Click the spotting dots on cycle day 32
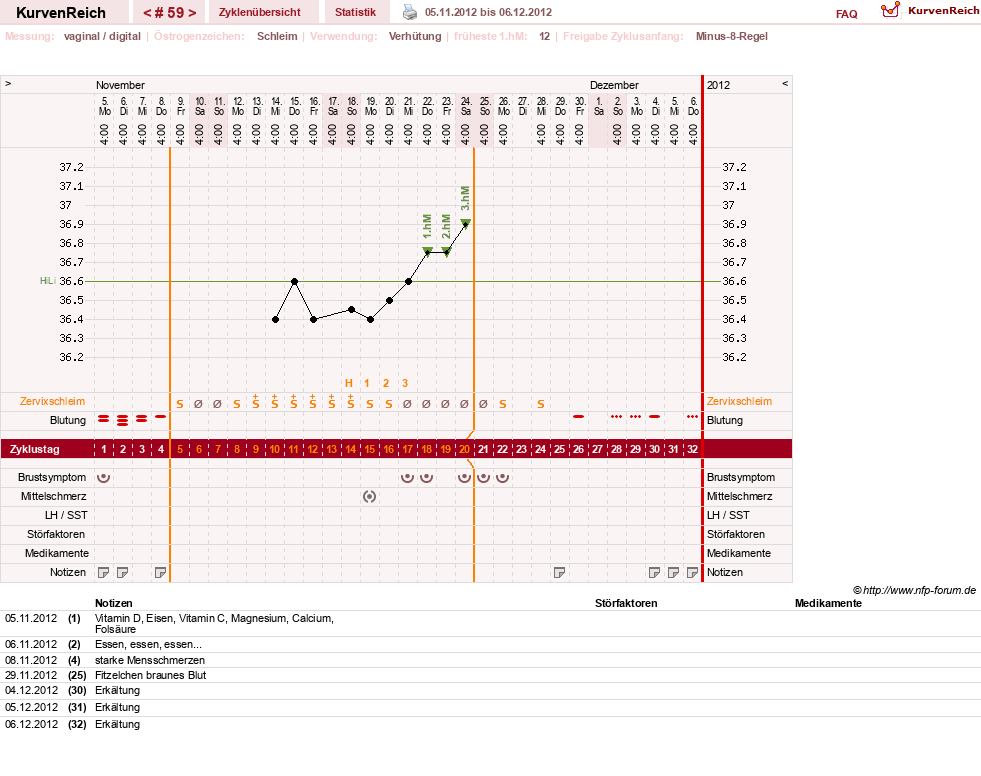The image size is (981, 776). [693, 416]
